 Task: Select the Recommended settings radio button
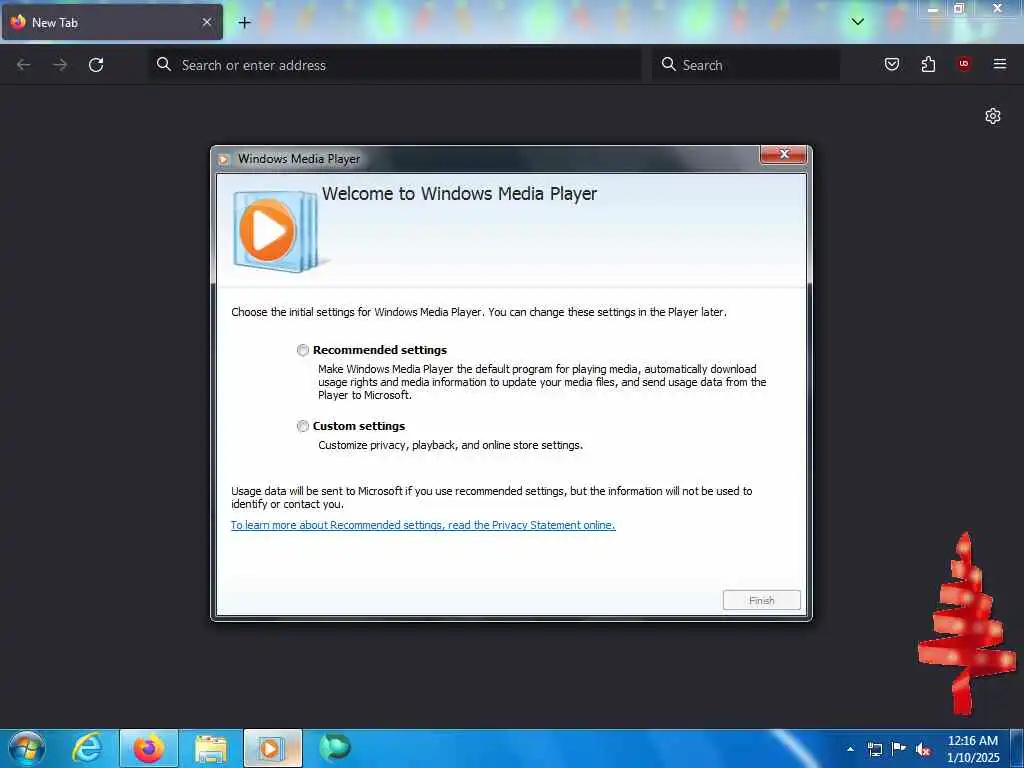(x=303, y=350)
